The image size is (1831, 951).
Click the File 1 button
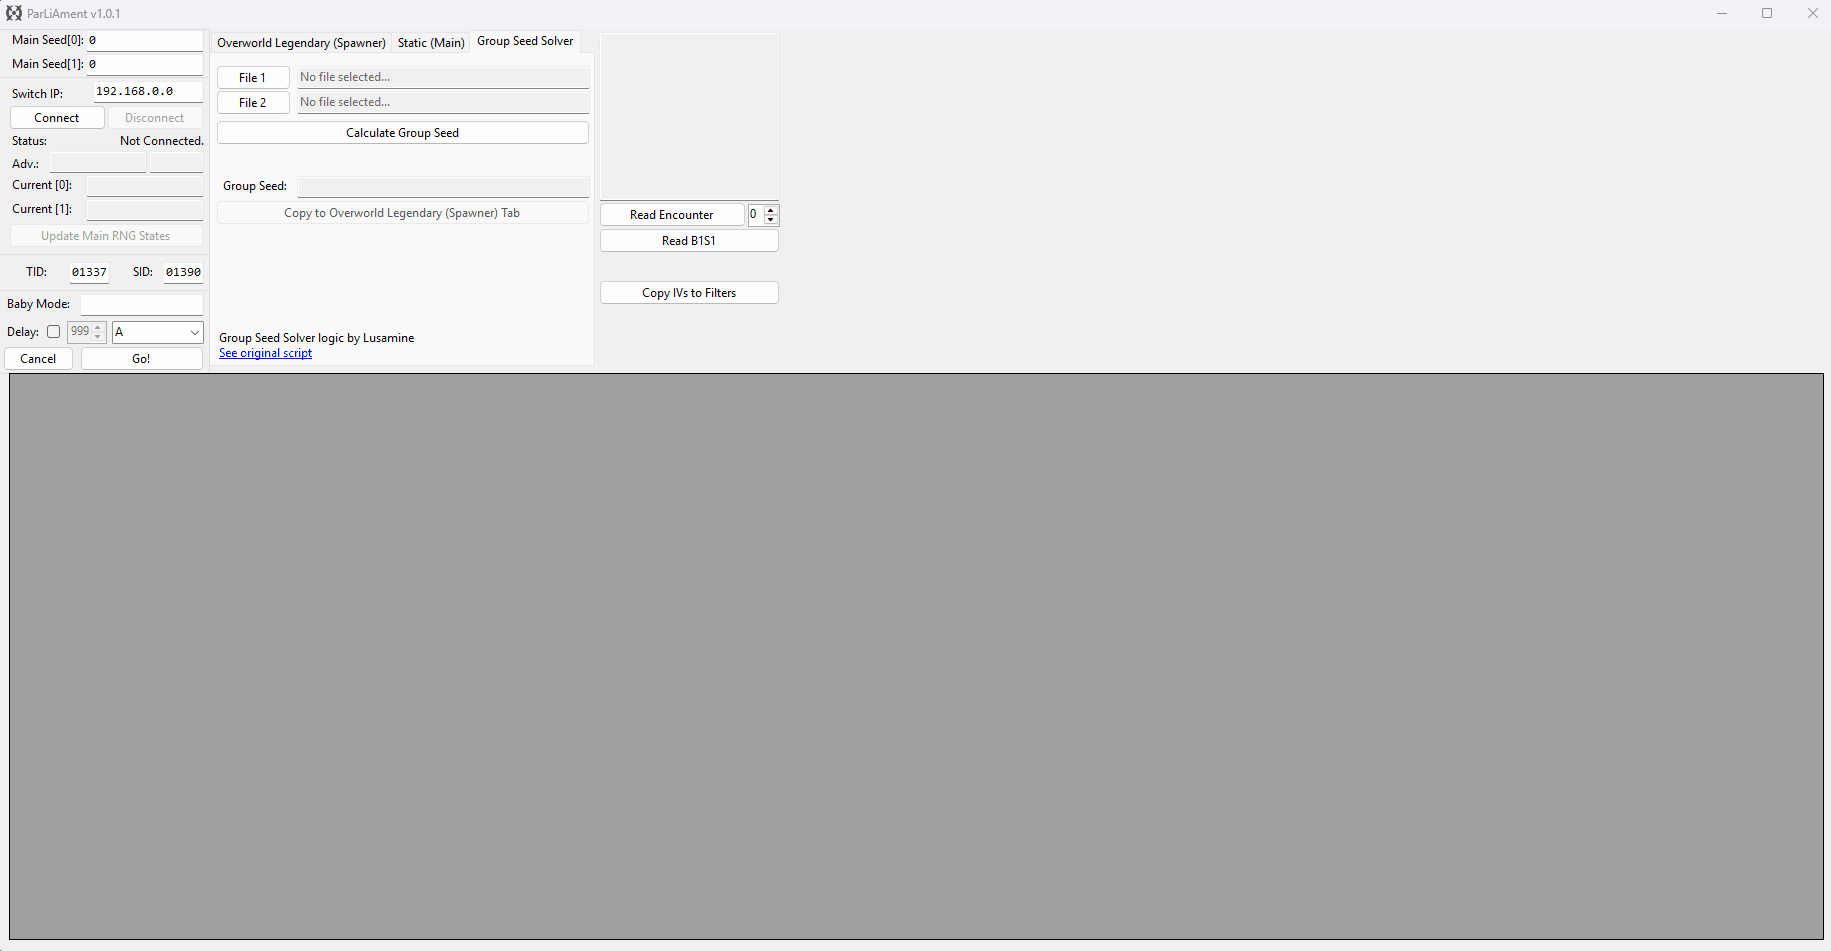pos(253,77)
